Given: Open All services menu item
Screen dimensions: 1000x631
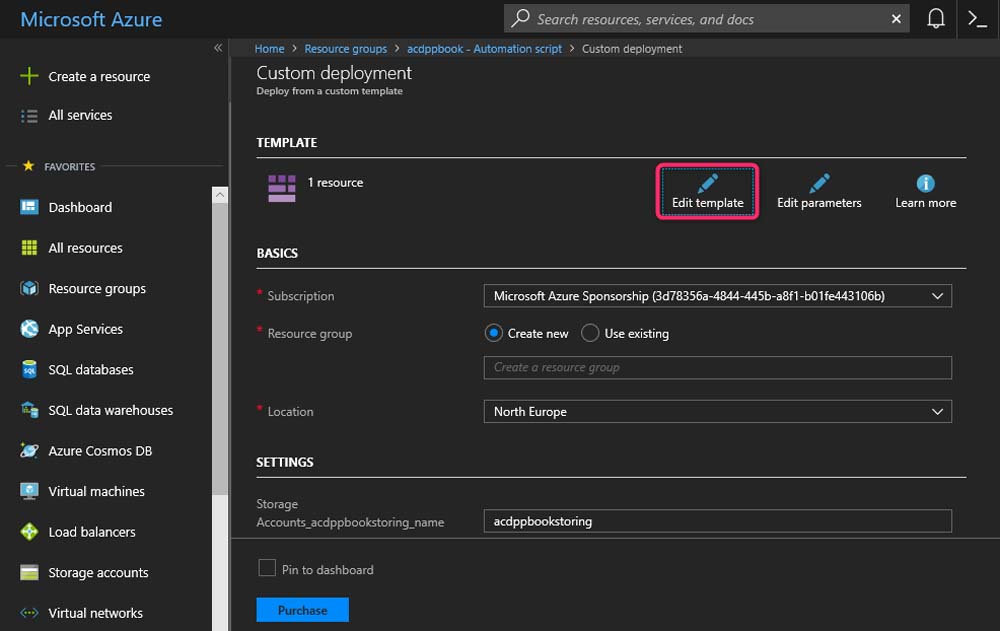Looking at the screenshot, I should [80, 115].
